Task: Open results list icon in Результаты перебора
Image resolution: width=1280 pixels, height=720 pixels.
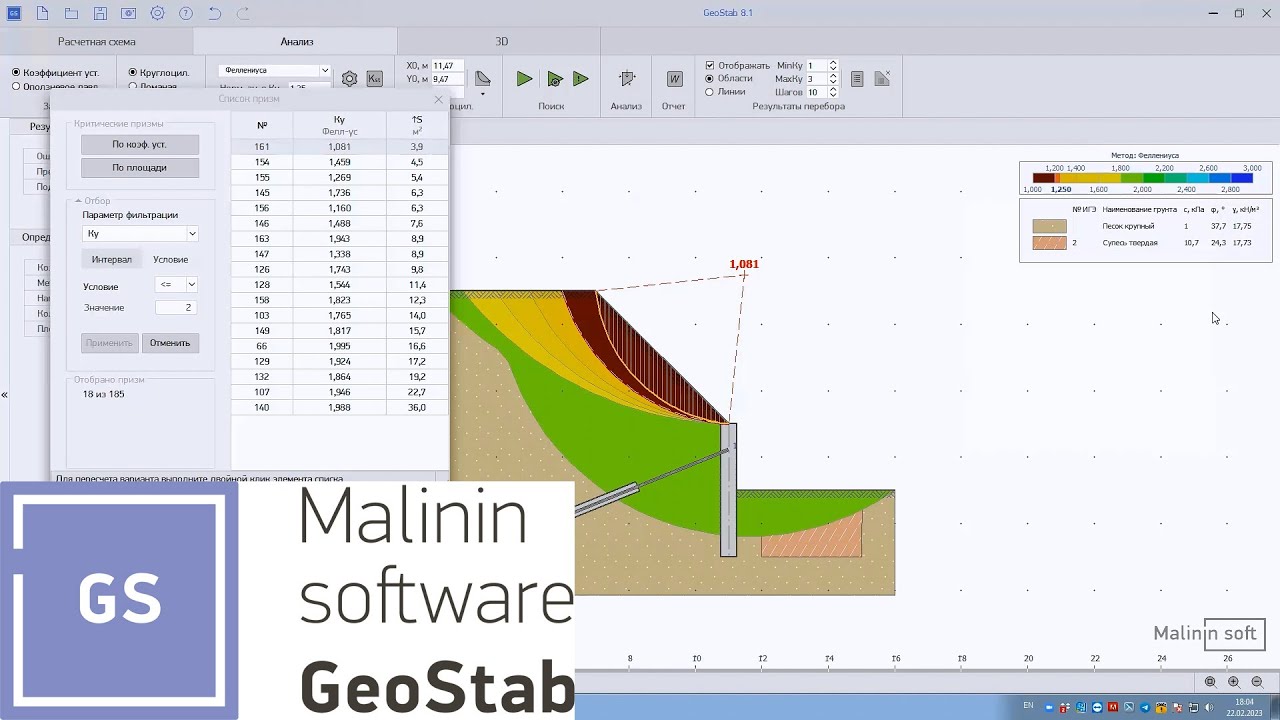Action: tap(857, 79)
